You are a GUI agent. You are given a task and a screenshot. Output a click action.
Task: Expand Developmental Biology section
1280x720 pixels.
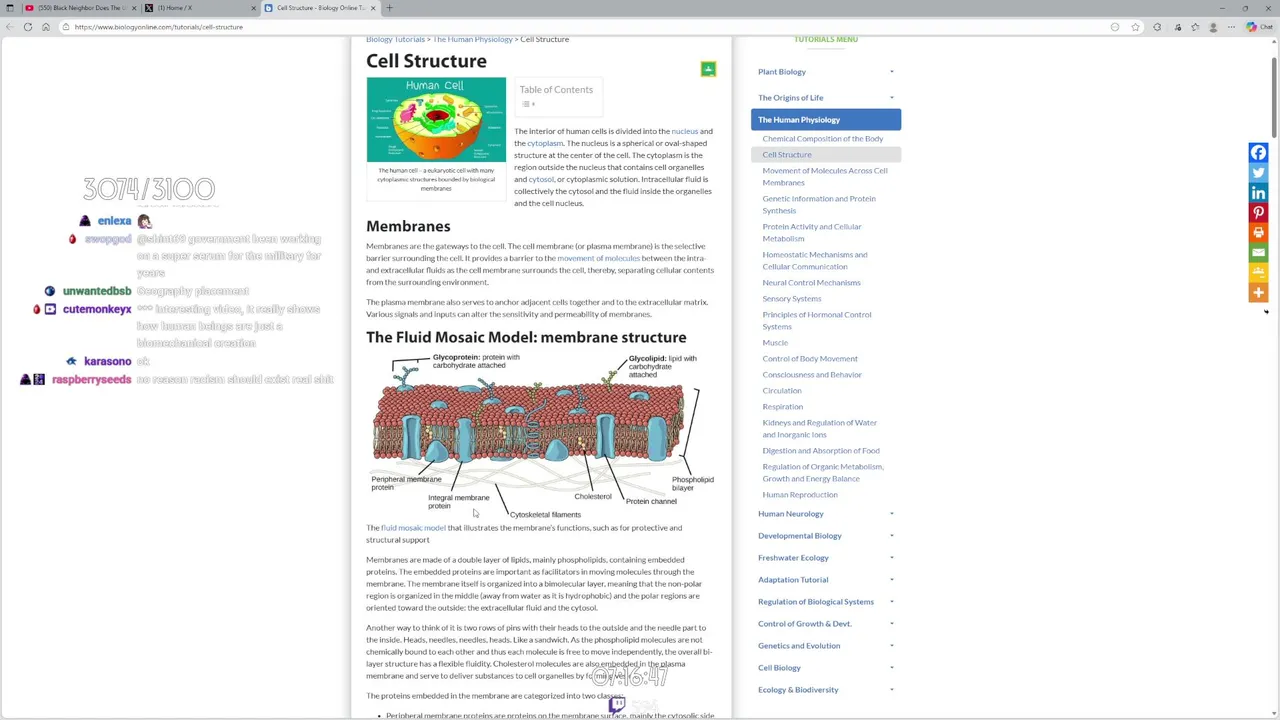point(891,536)
